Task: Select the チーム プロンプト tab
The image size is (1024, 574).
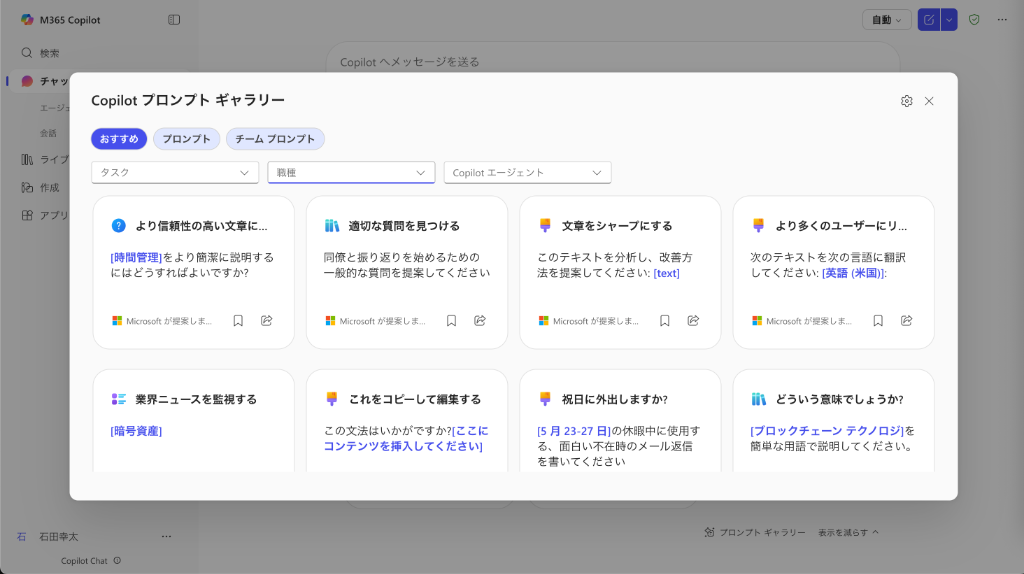Action: click(x=275, y=139)
